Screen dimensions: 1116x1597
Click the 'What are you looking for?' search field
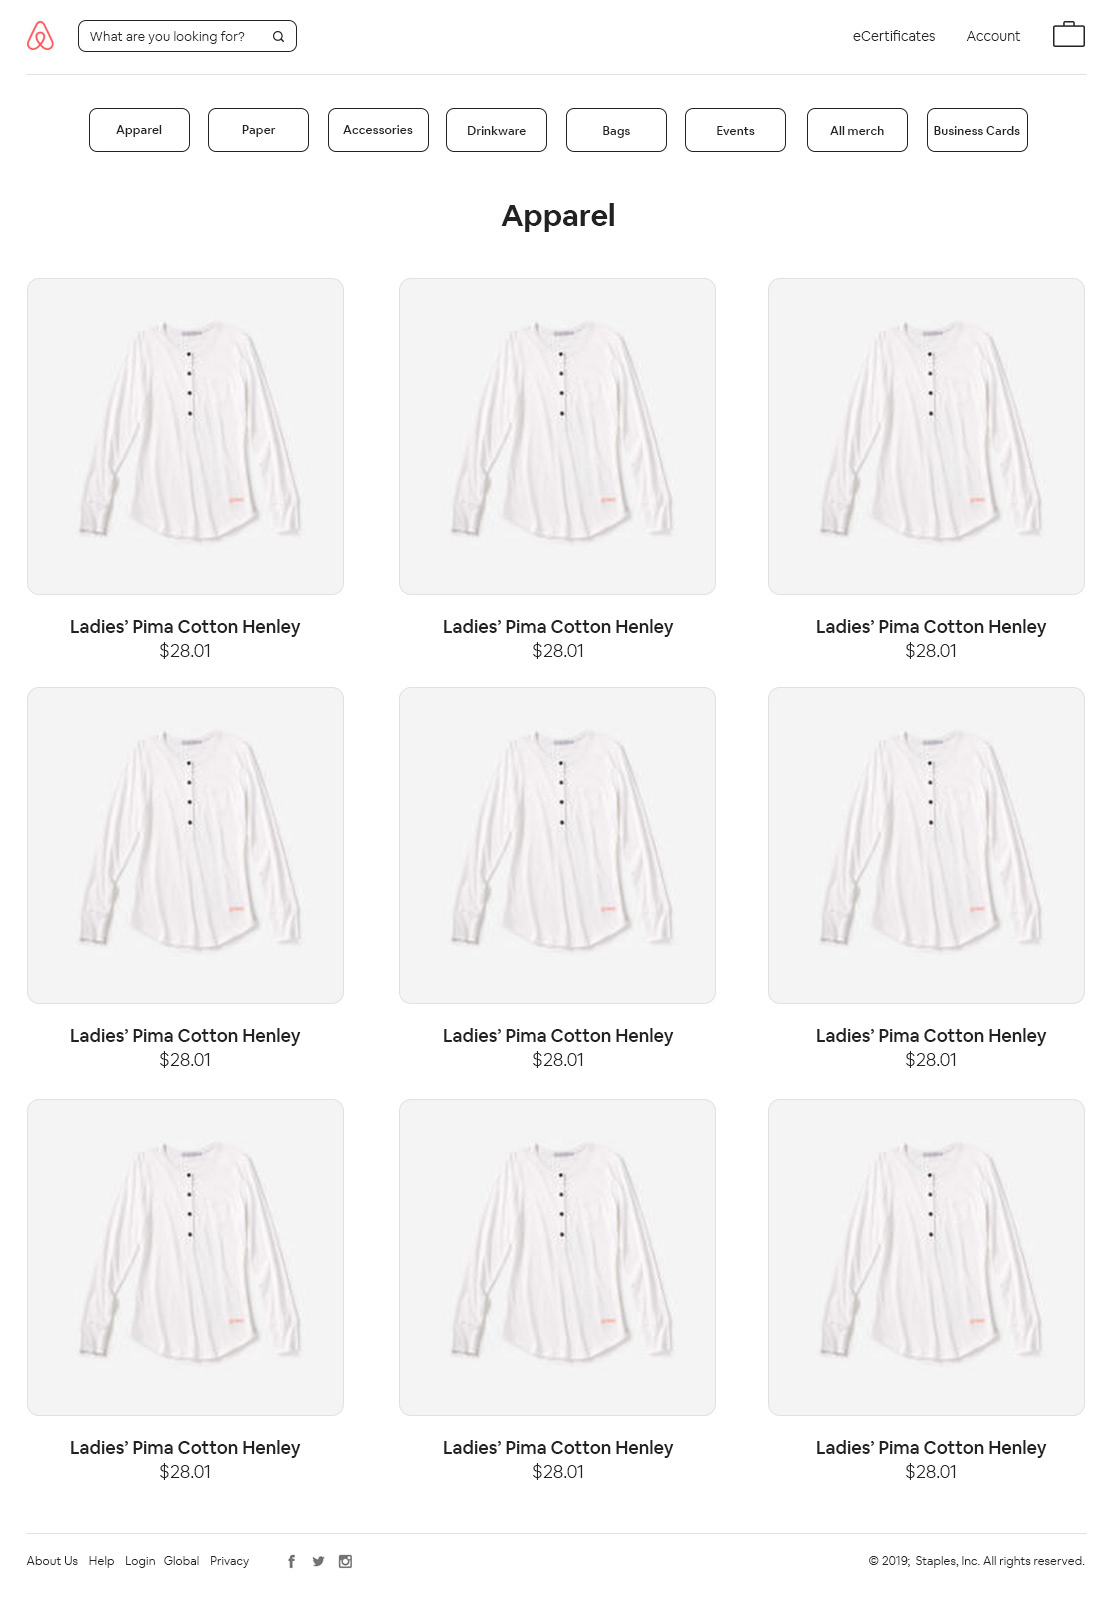point(187,36)
